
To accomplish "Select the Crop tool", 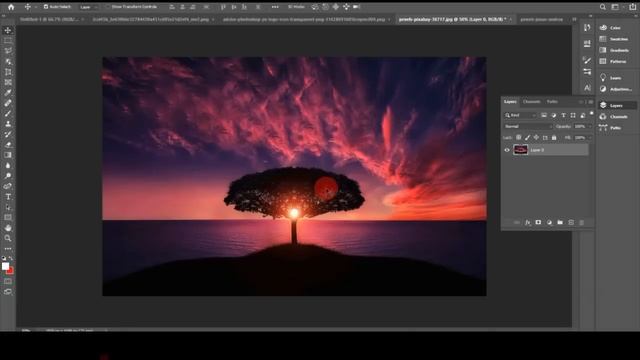I will pyautogui.click(x=8, y=72).
